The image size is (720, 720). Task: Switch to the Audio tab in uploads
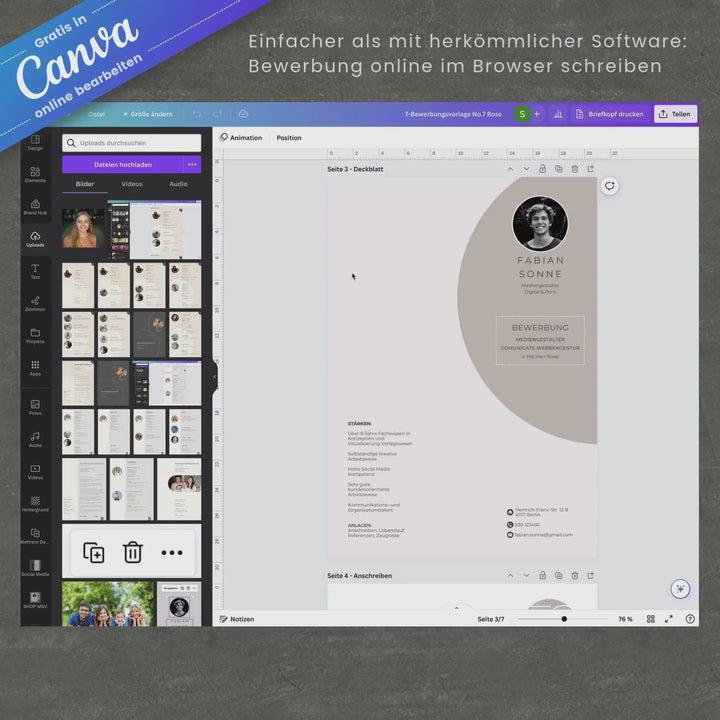(179, 184)
